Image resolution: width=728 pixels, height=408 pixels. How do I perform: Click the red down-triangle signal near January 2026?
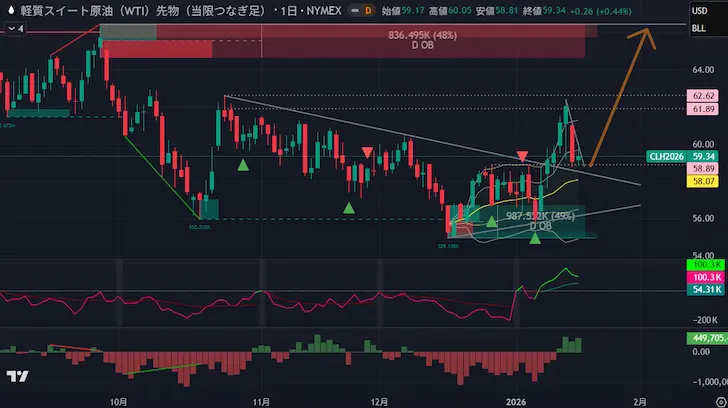522,156
